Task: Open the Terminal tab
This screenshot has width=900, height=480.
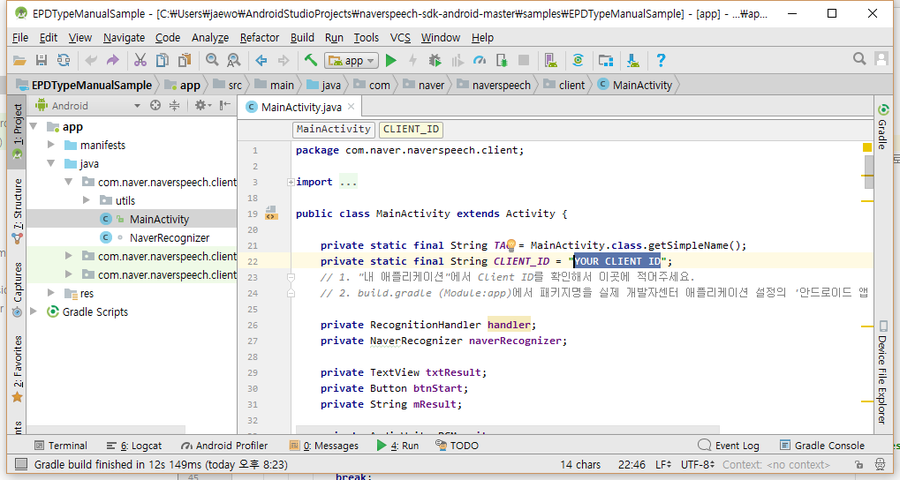Action: 61,446
